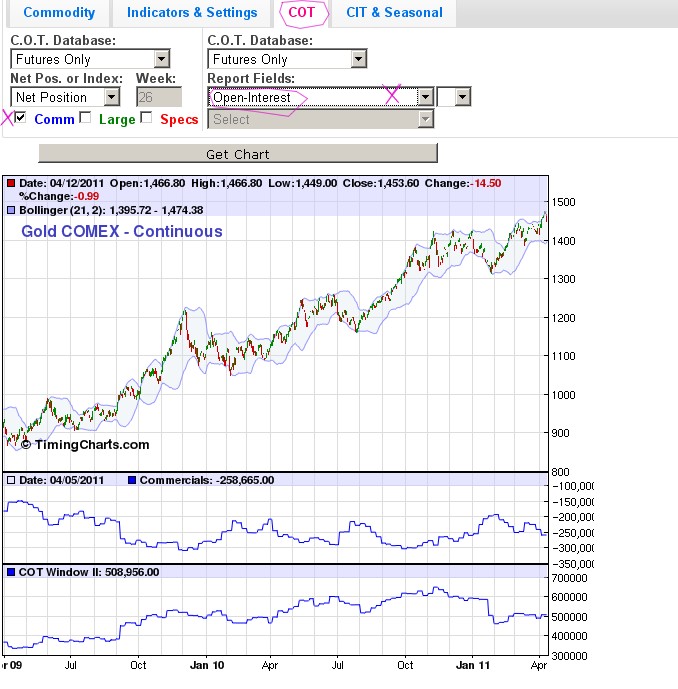Click the Week input field
This screenshot has height=689, width=678.
pos(159,97)
